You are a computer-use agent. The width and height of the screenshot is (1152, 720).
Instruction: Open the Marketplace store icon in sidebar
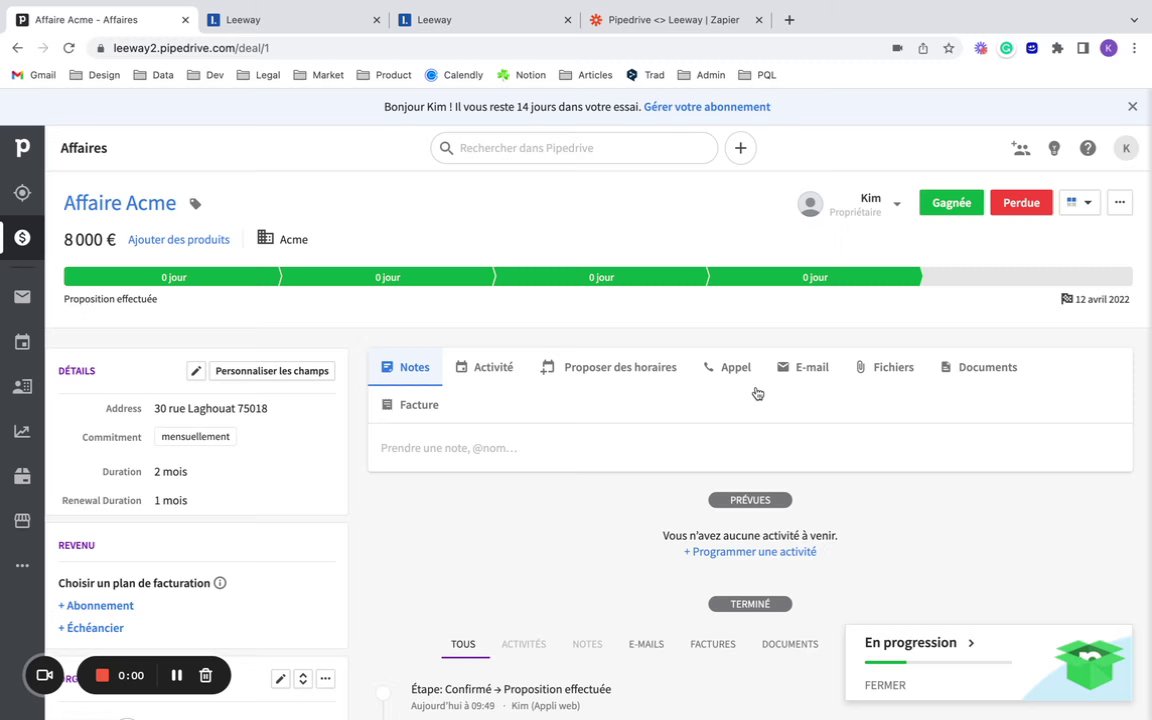22,521
